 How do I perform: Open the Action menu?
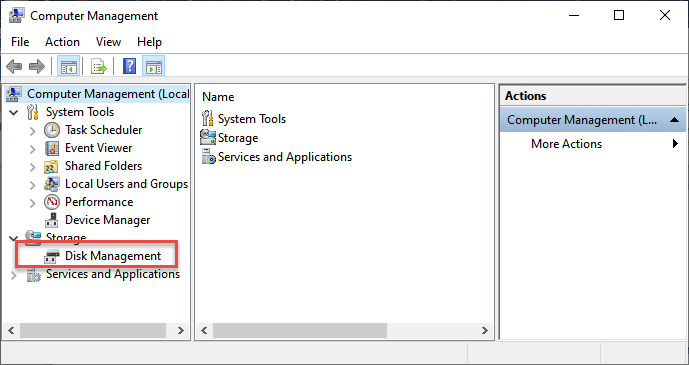[62, 42]
